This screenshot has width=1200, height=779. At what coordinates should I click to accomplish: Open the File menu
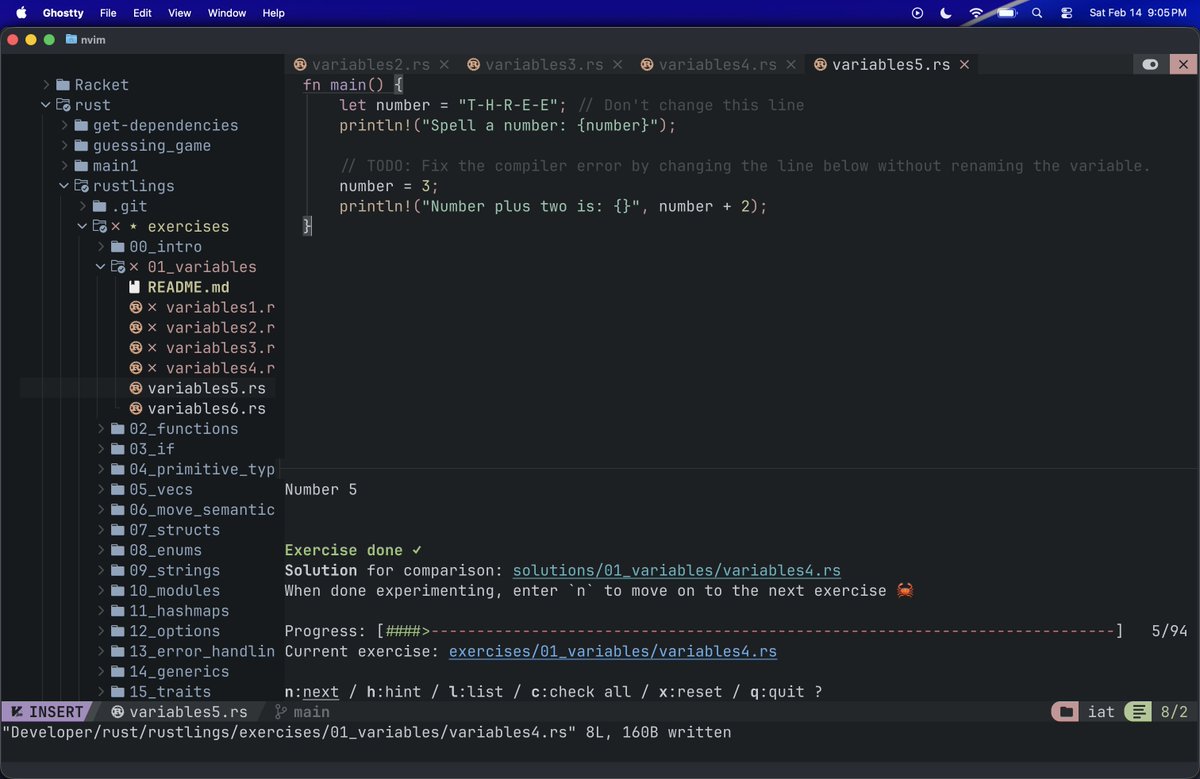tap(108, 13)
